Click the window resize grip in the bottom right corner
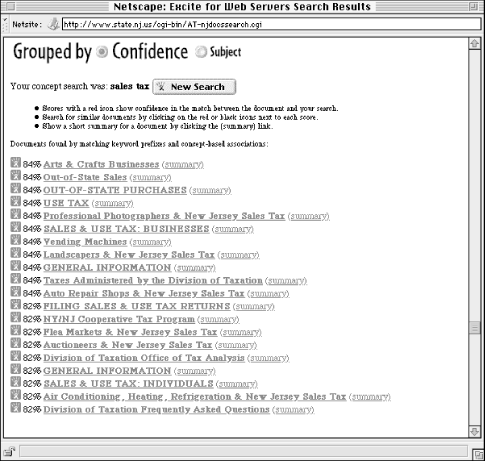This screenshot has width=485, height=461. 476,454
